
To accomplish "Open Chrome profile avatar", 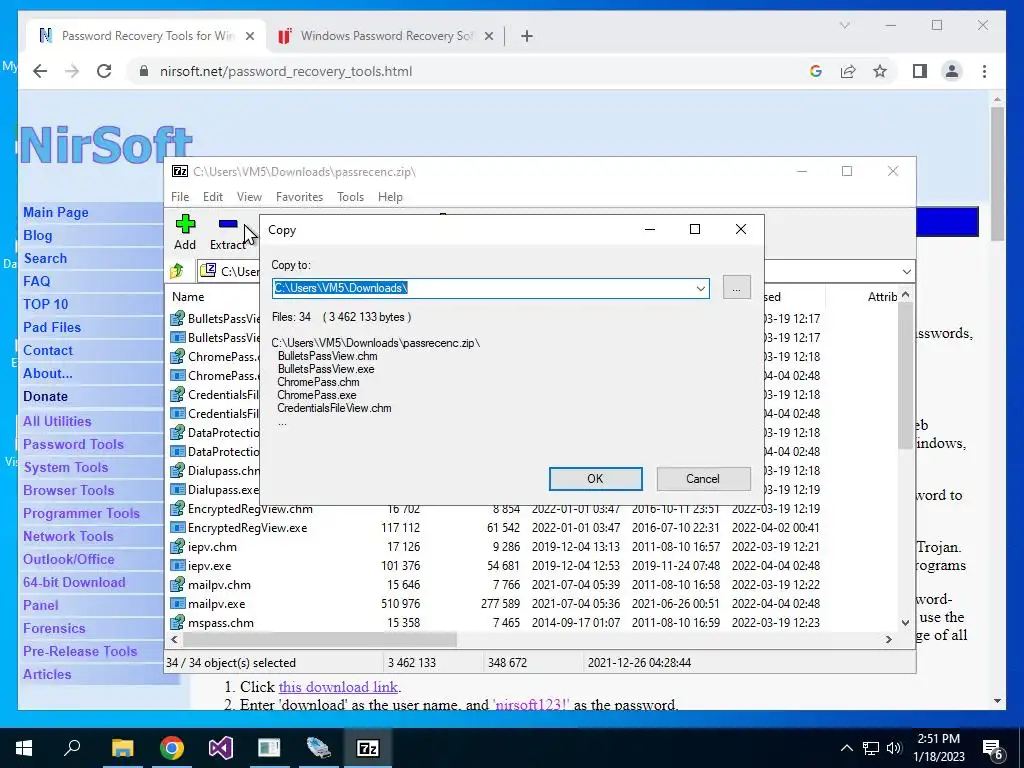I will [x=952, y=71].
